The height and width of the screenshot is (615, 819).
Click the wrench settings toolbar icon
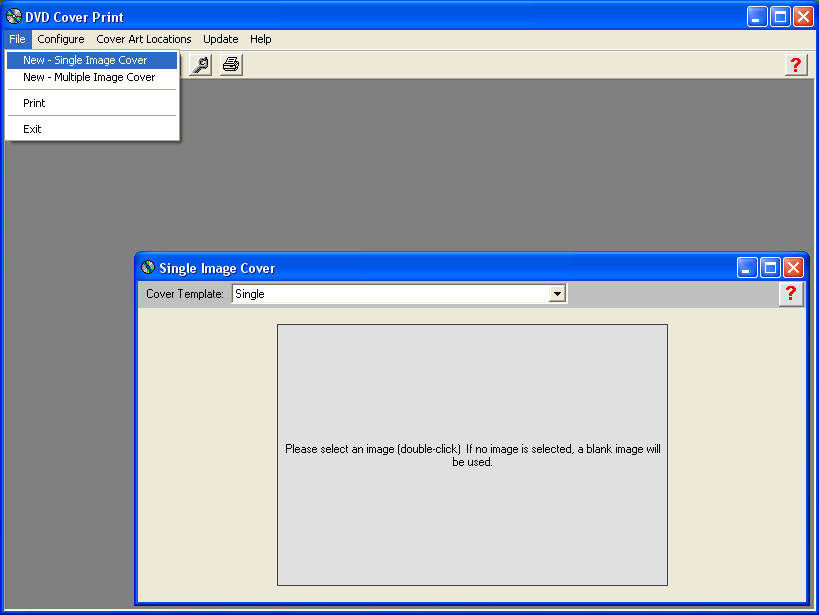200,65
